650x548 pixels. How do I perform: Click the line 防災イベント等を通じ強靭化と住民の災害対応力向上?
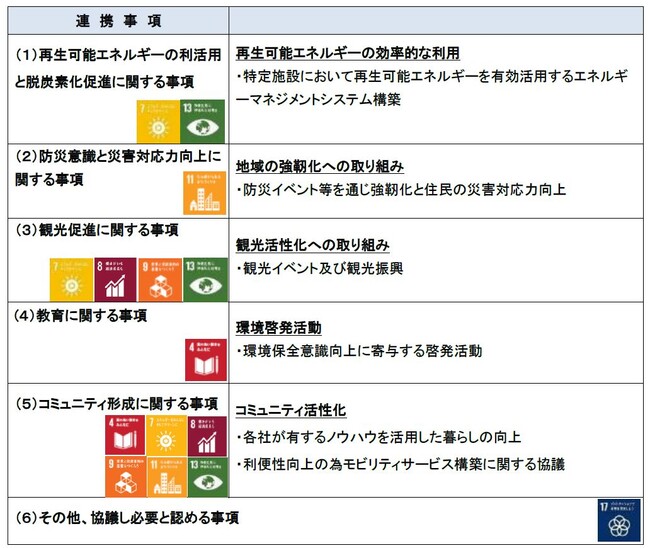click(401, 189)
